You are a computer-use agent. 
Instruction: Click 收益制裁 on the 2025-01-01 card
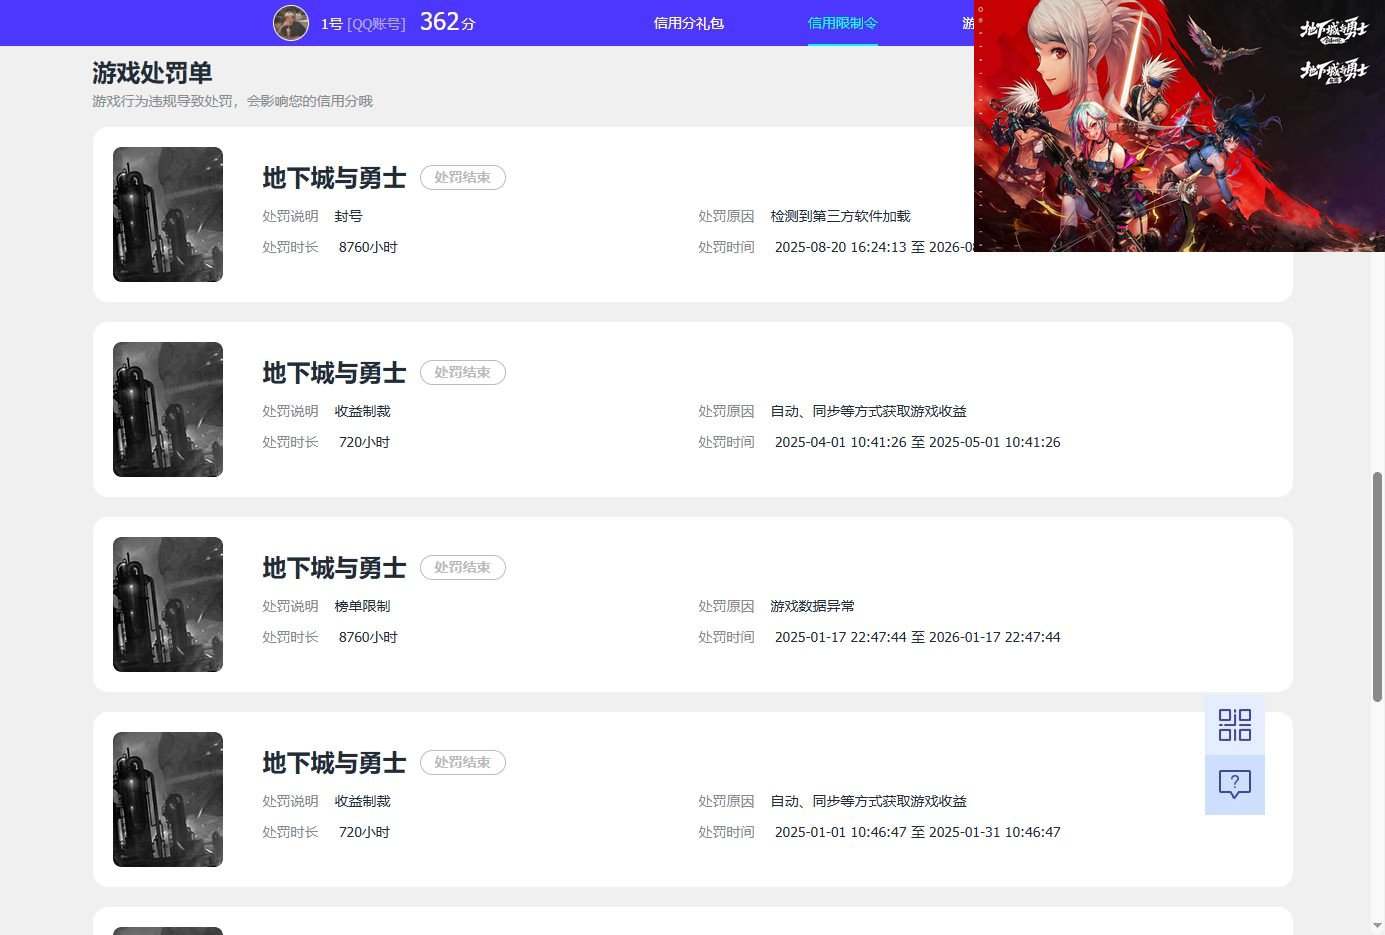pos(363,801)
